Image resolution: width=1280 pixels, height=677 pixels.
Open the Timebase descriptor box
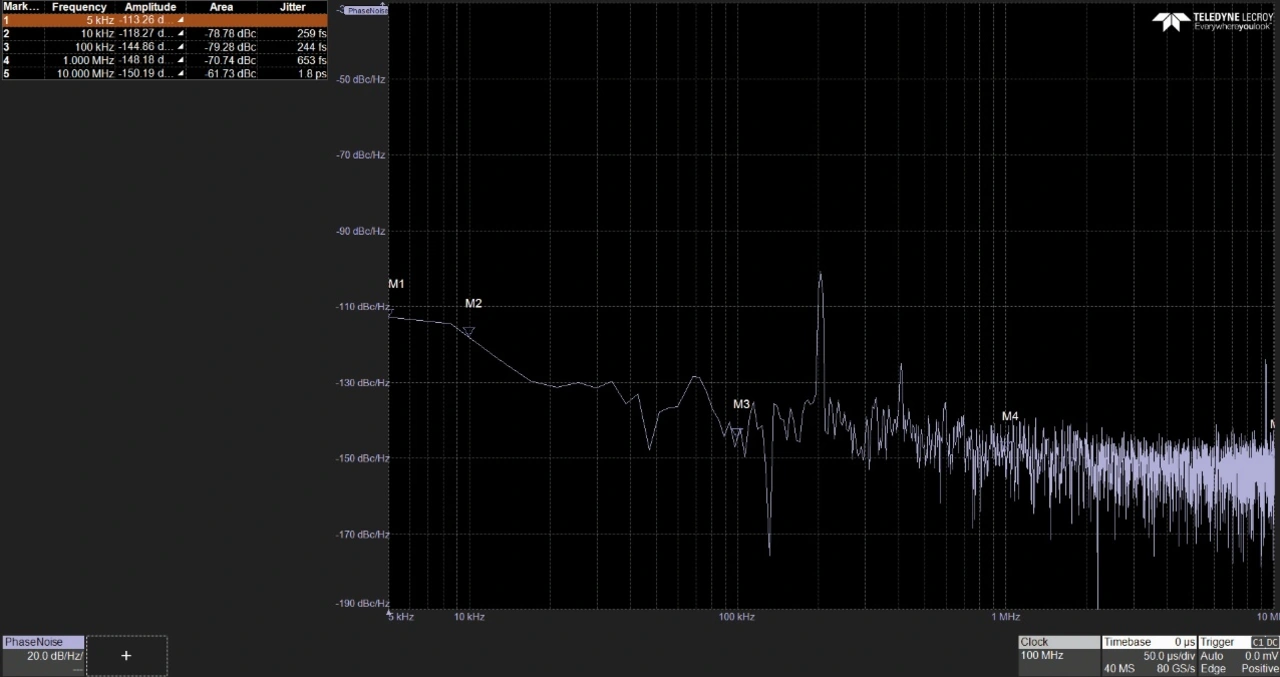[1149, 655]
